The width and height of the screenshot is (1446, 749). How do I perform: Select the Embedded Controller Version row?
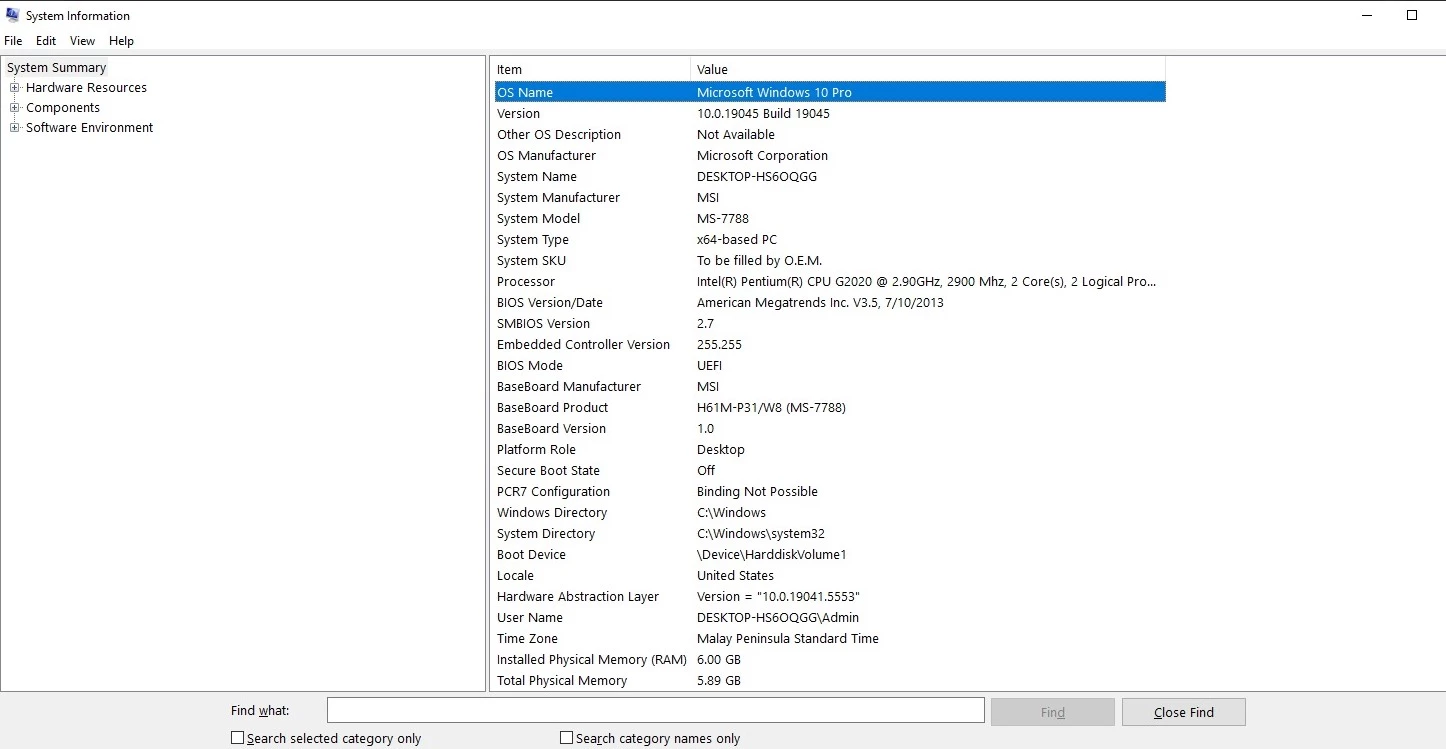point(829,344)
